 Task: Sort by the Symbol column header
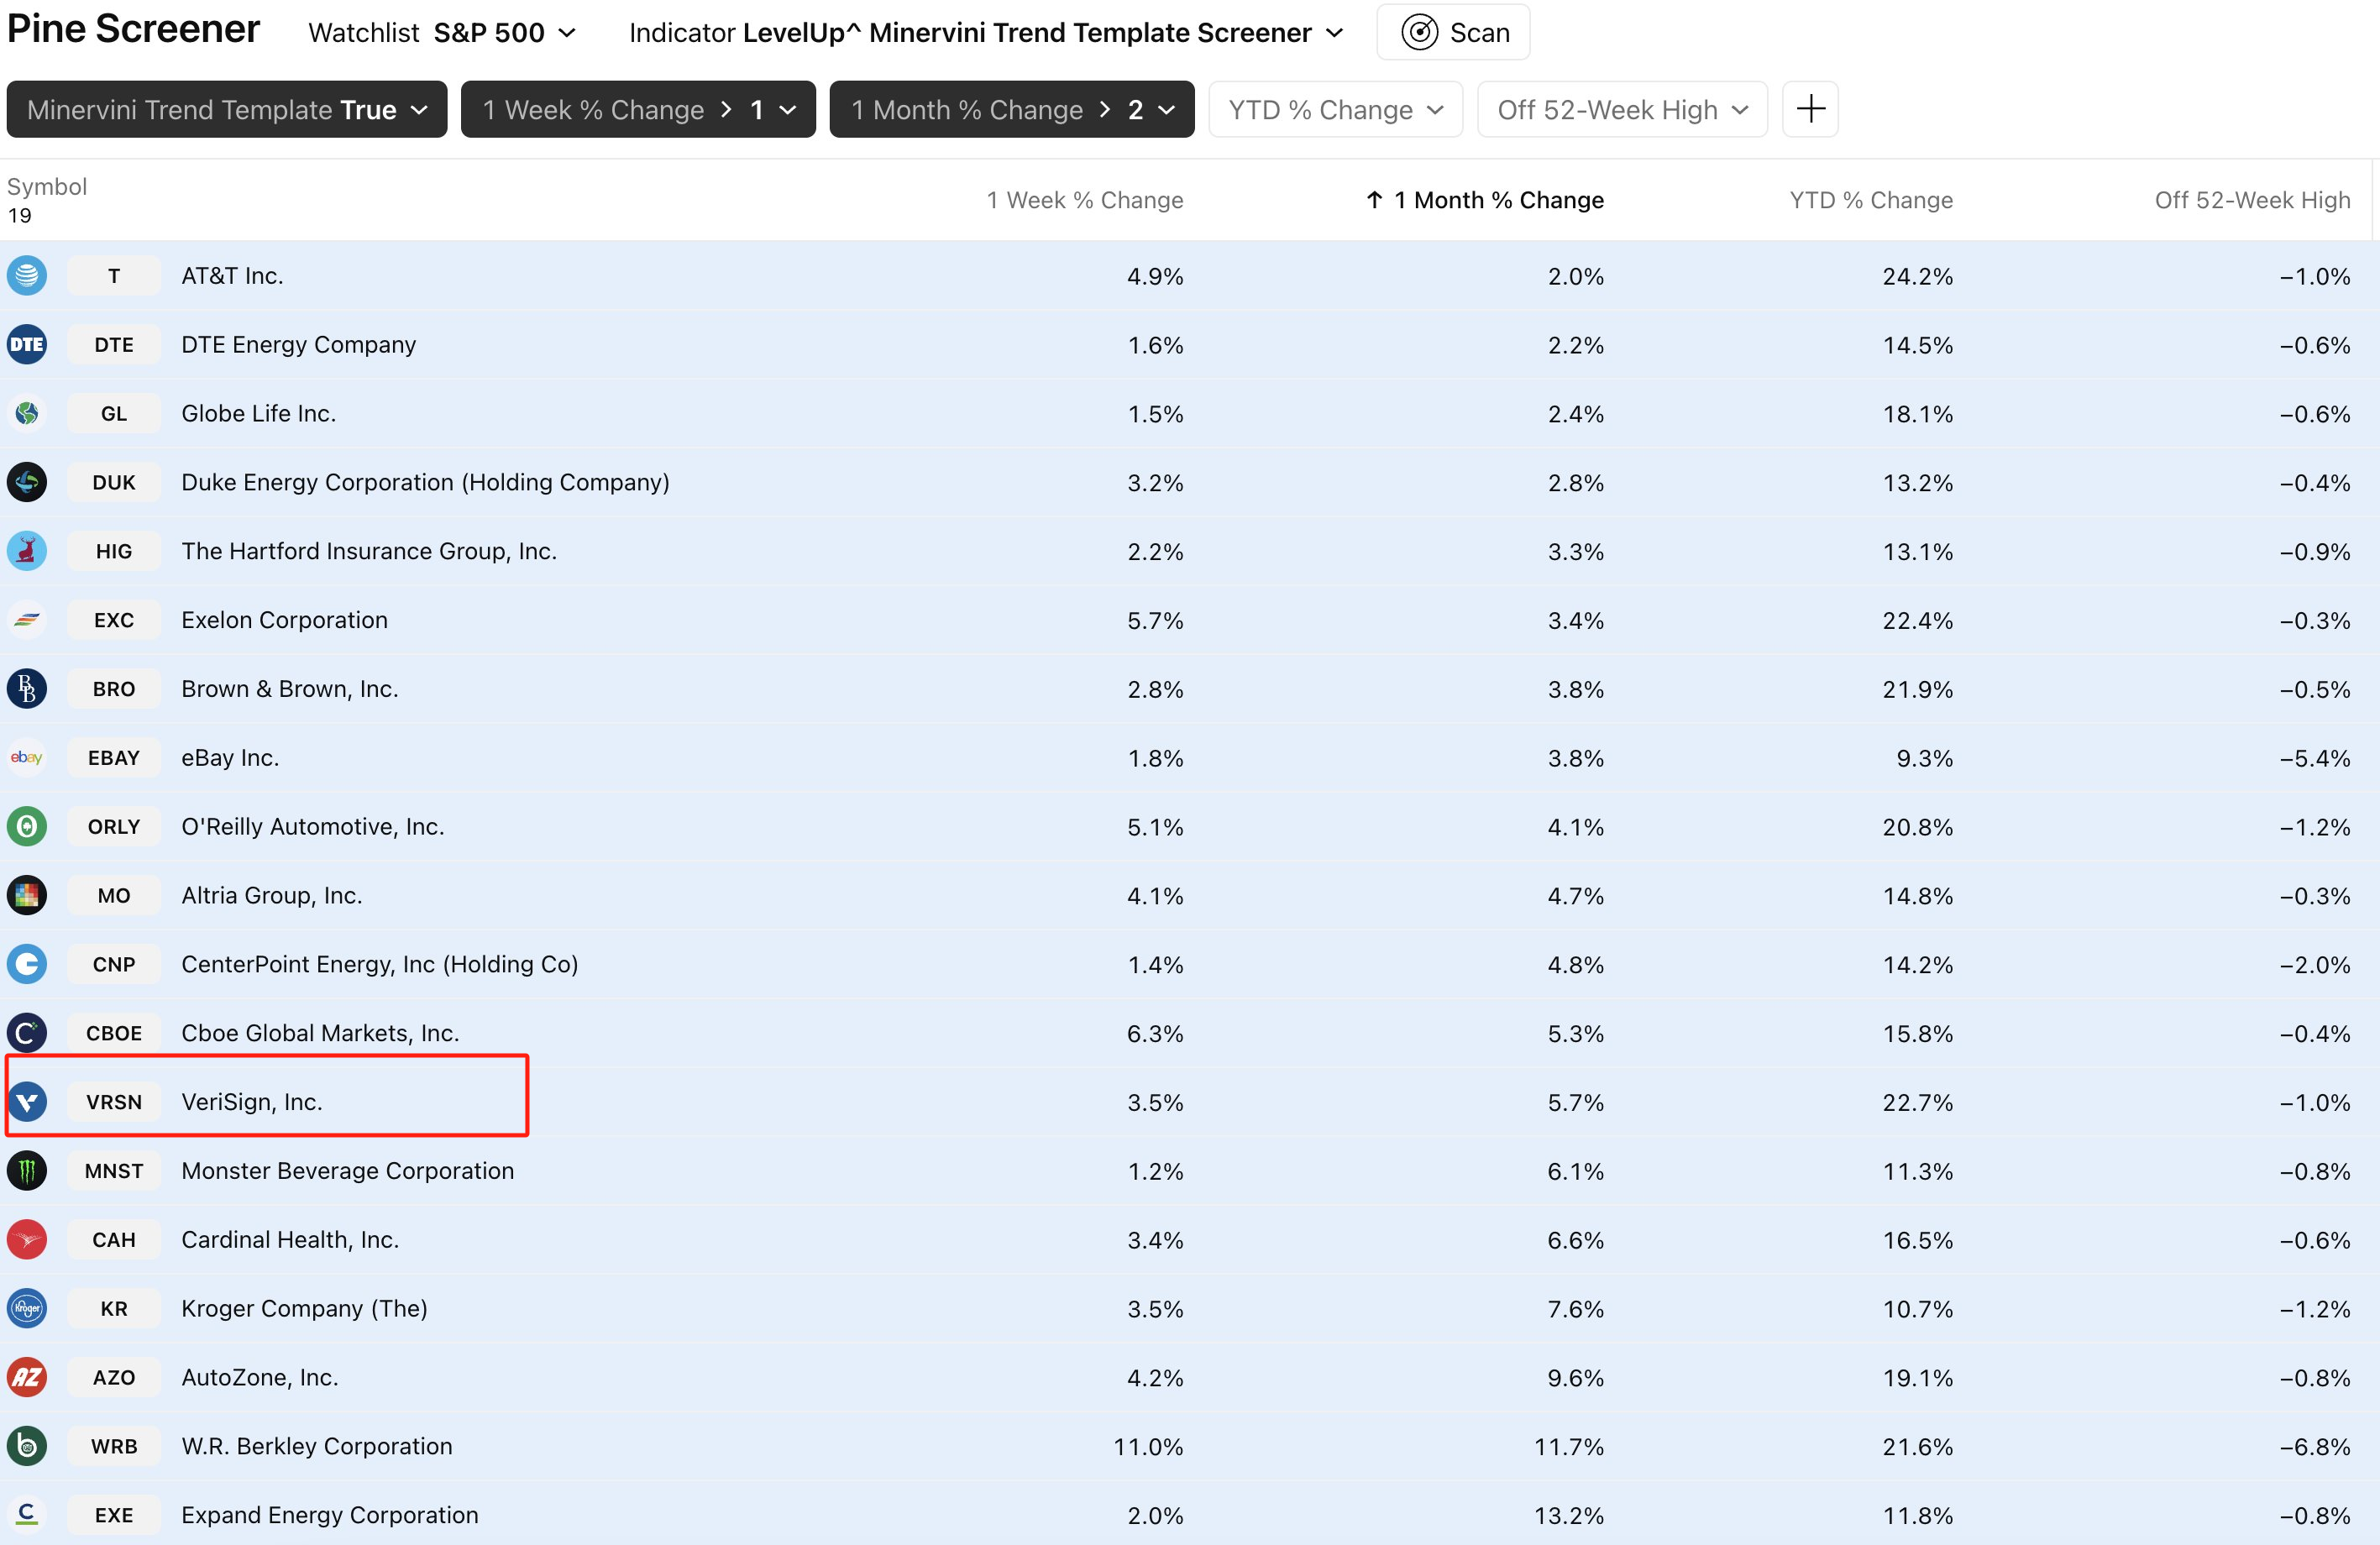pyautogui.click(x=47, y=187)
